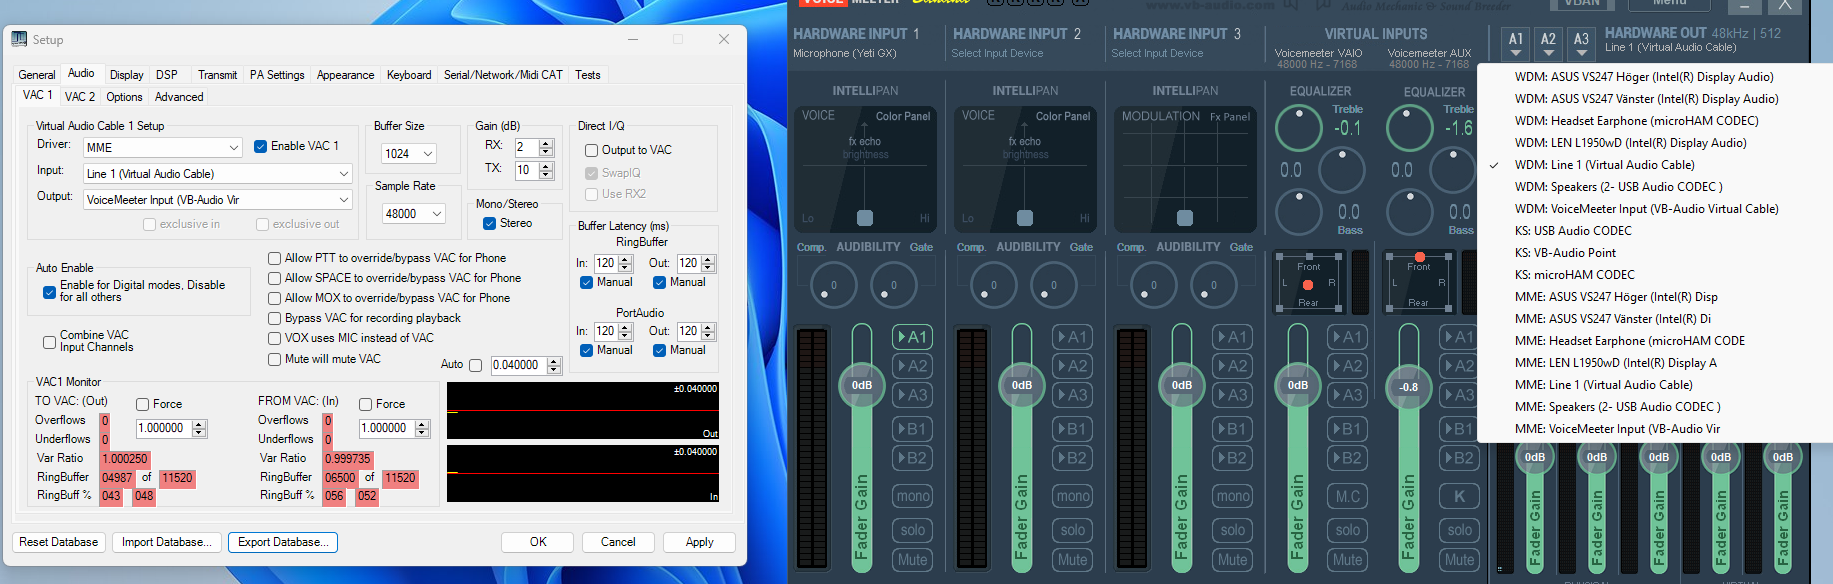Open the A1 hardware out device selector
1833x584 pixels.
[x=1516, y=43]
